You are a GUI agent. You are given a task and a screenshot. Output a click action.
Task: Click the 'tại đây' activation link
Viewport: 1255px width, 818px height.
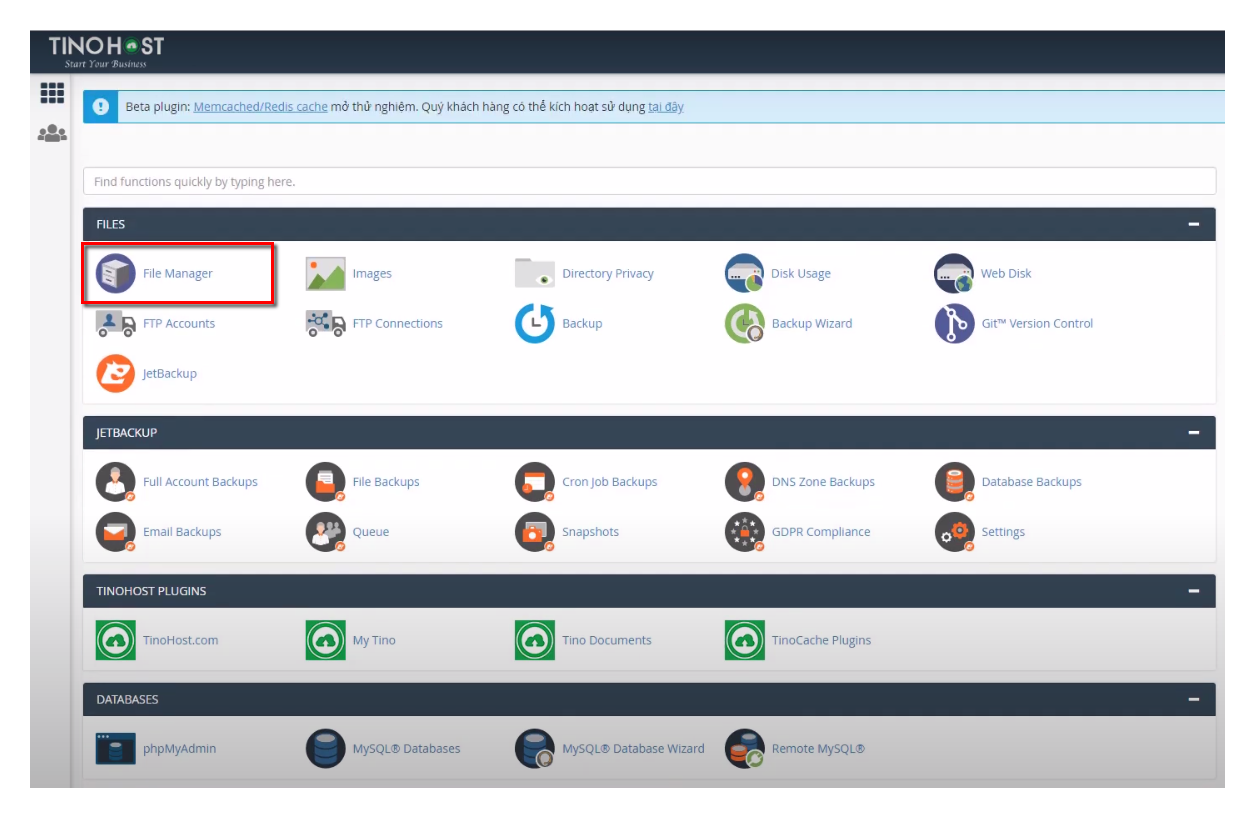coord(666,107)
